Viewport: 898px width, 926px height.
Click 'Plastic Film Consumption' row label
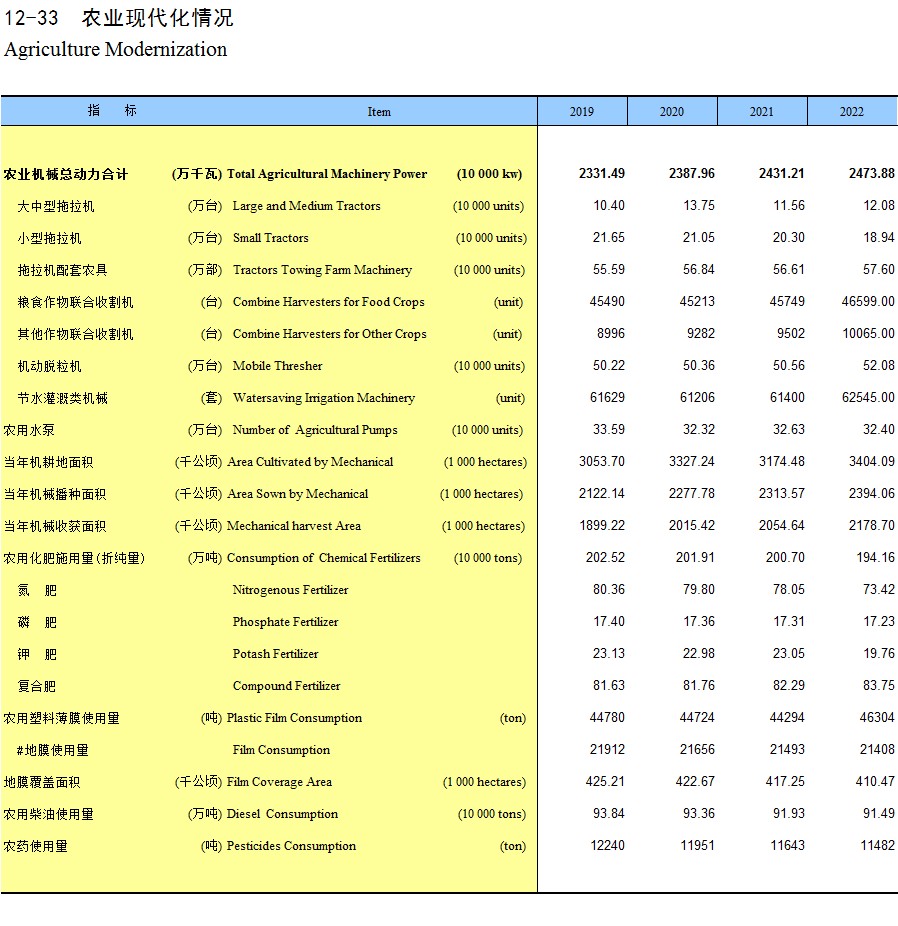pyautogui.click(x=295, y=718)
